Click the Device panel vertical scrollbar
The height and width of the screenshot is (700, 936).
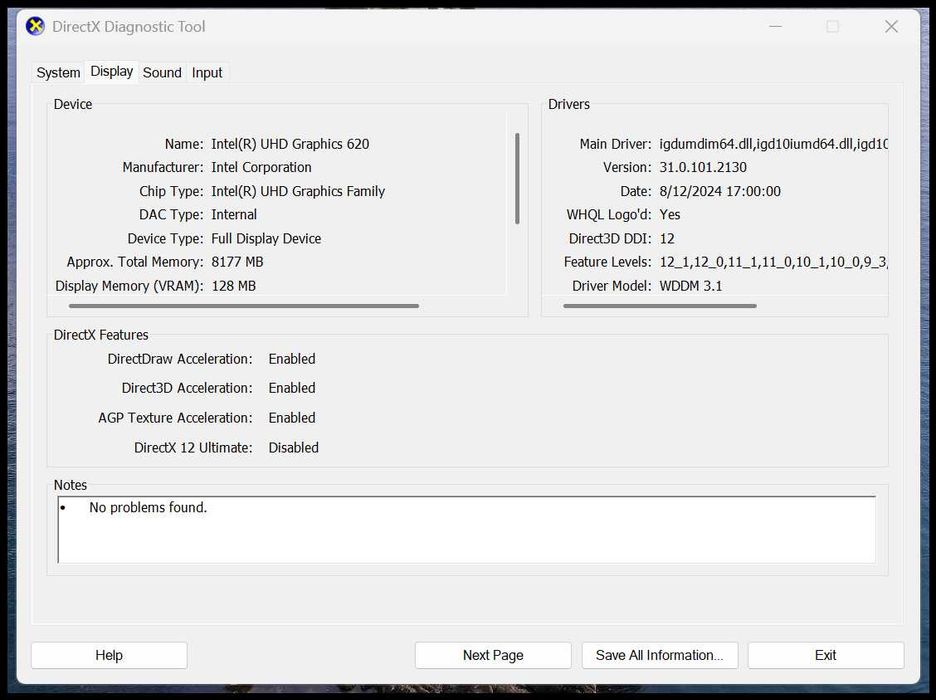[517, 178]
